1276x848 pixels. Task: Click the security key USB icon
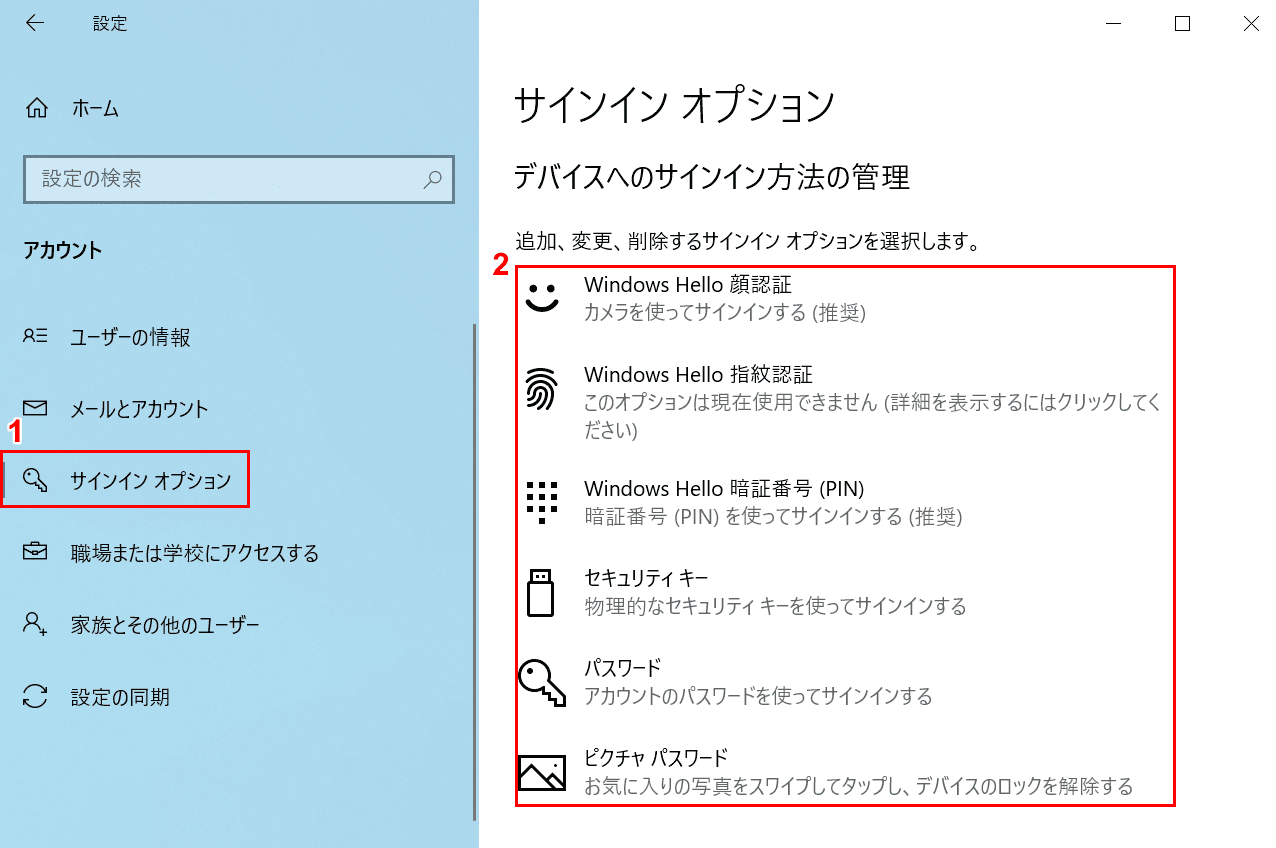(540, 592)
